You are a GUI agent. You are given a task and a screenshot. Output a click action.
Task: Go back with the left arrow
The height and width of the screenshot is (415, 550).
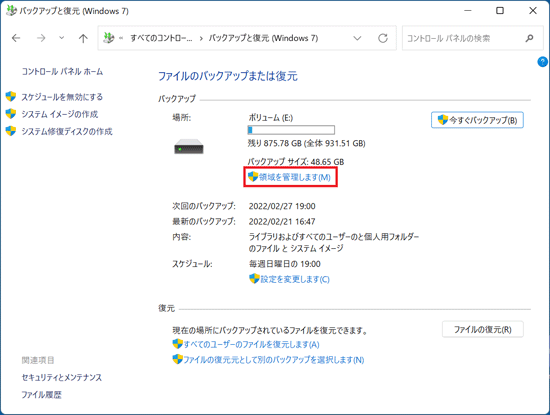pyautogui.click(x=16, y=38)
